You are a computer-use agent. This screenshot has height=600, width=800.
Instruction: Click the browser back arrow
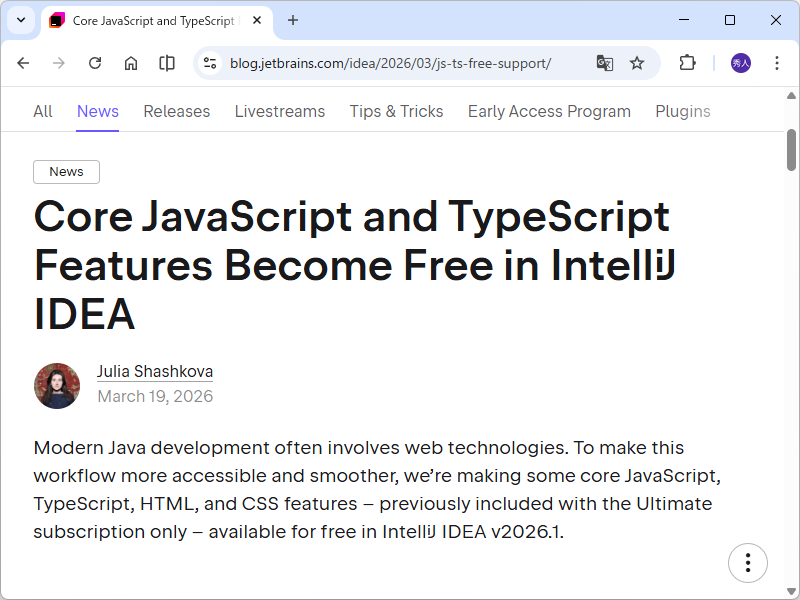[x=23, y=63]
